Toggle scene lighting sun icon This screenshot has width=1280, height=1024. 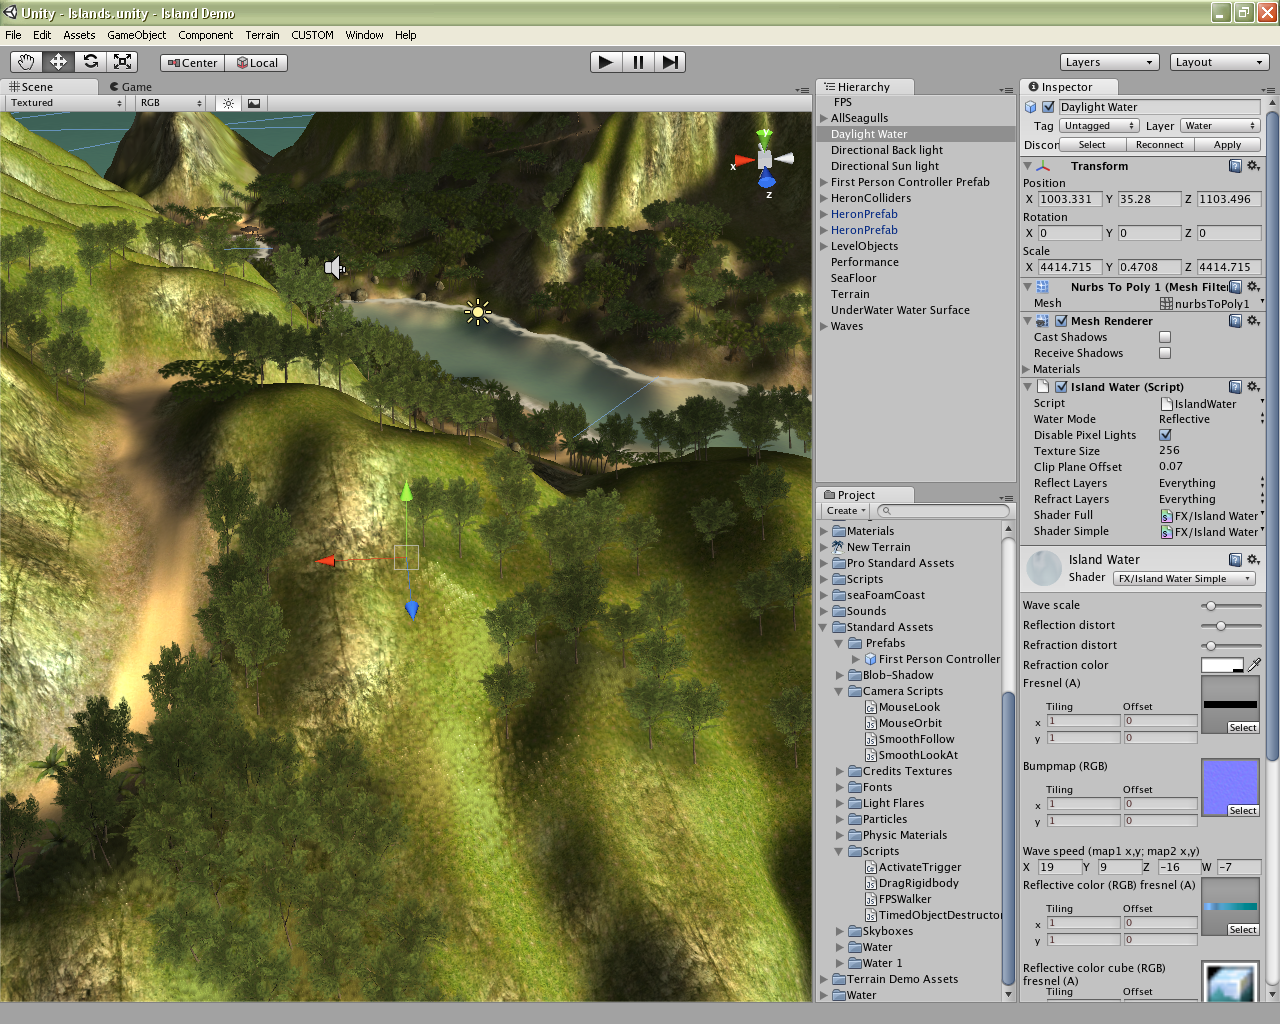[x=228, y=103]
